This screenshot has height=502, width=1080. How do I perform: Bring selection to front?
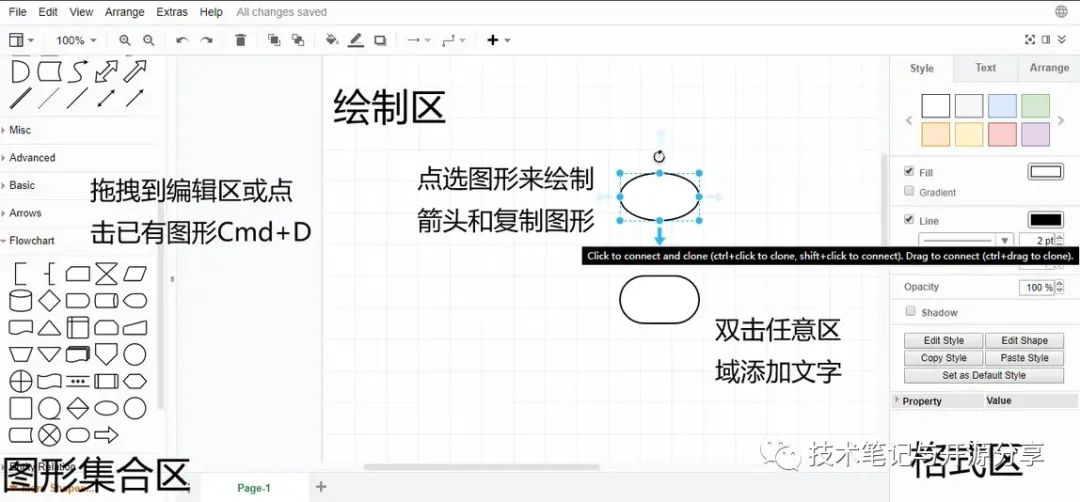(274, 41)
